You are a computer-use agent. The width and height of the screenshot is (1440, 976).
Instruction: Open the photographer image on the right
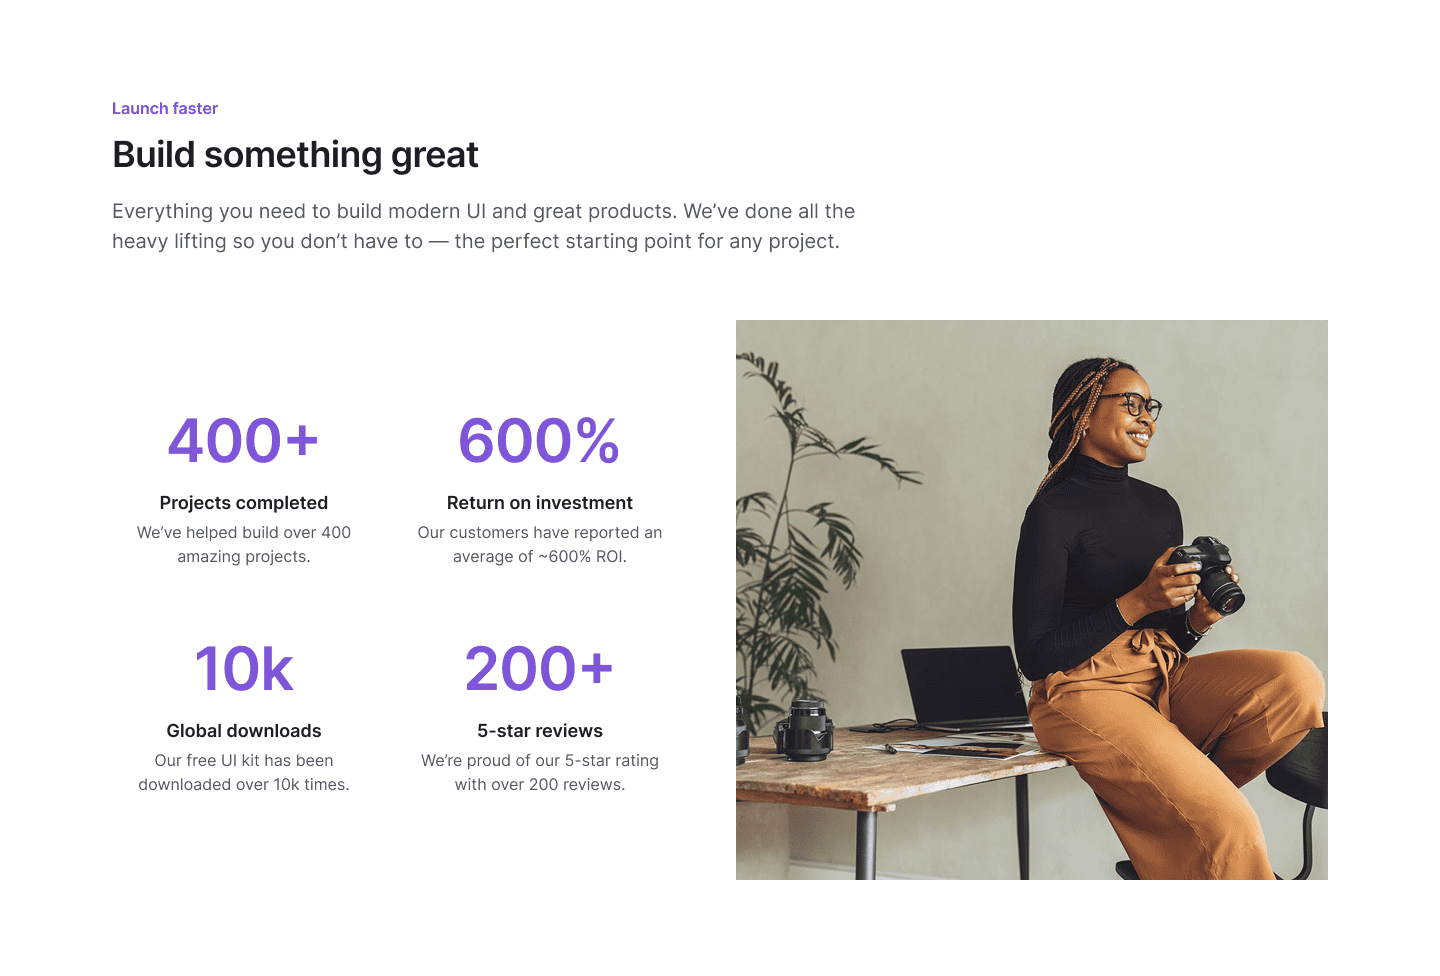pos(1032,600)
